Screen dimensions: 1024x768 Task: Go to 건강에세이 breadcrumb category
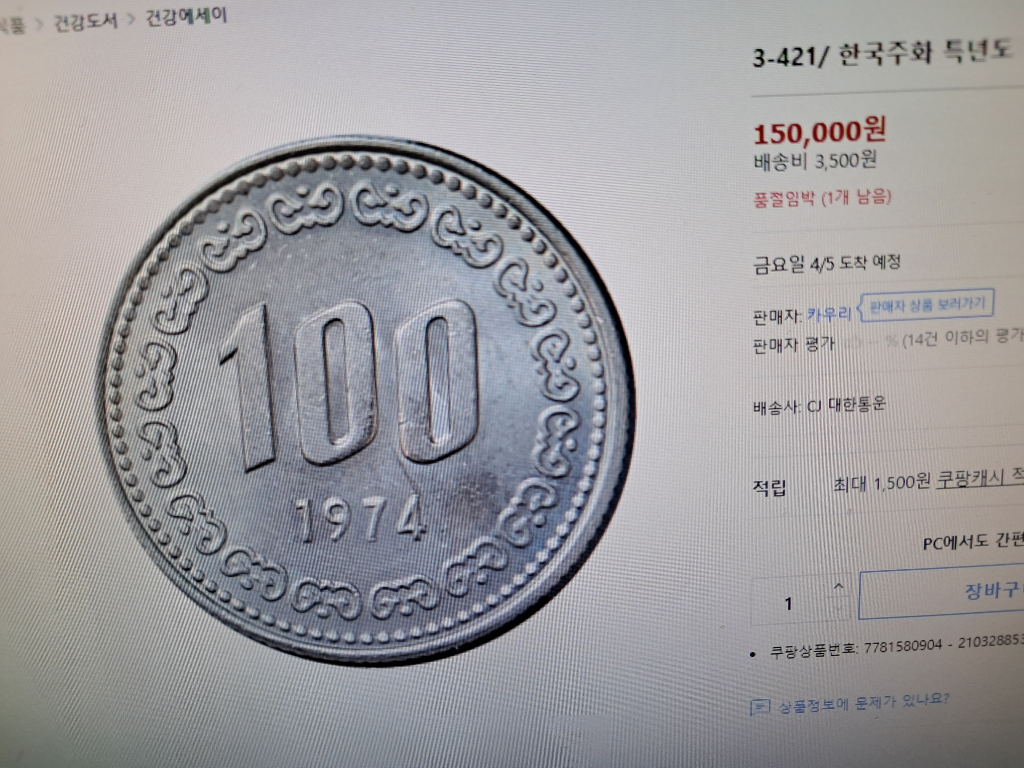pos(186,16)
